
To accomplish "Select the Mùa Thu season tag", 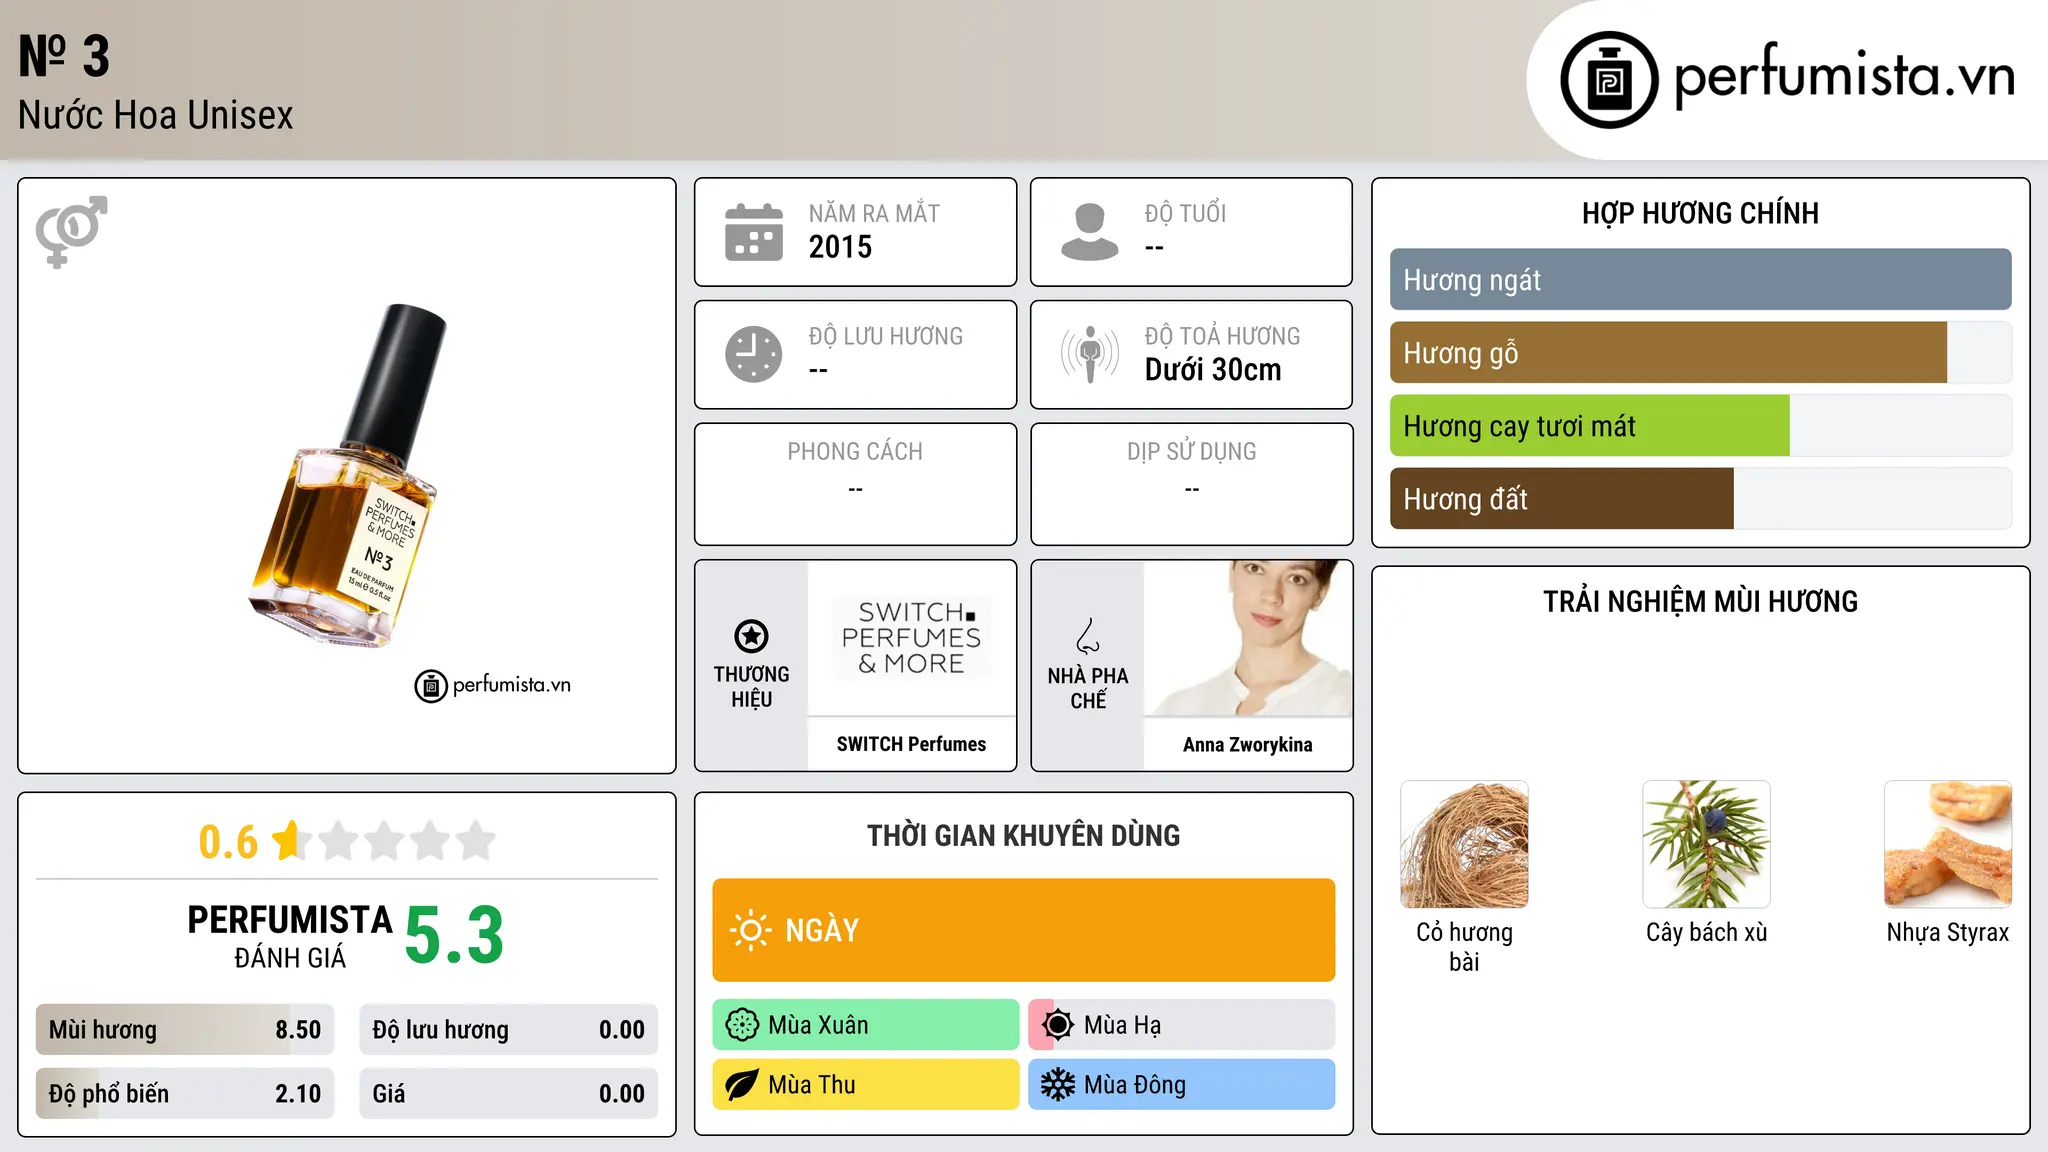I will 866,1085.
